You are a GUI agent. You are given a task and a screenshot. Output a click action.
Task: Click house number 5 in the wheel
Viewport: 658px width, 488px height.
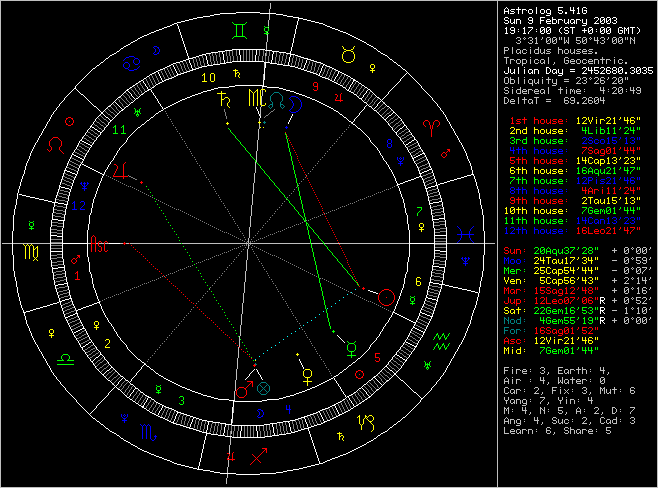[x=377, y=358]
